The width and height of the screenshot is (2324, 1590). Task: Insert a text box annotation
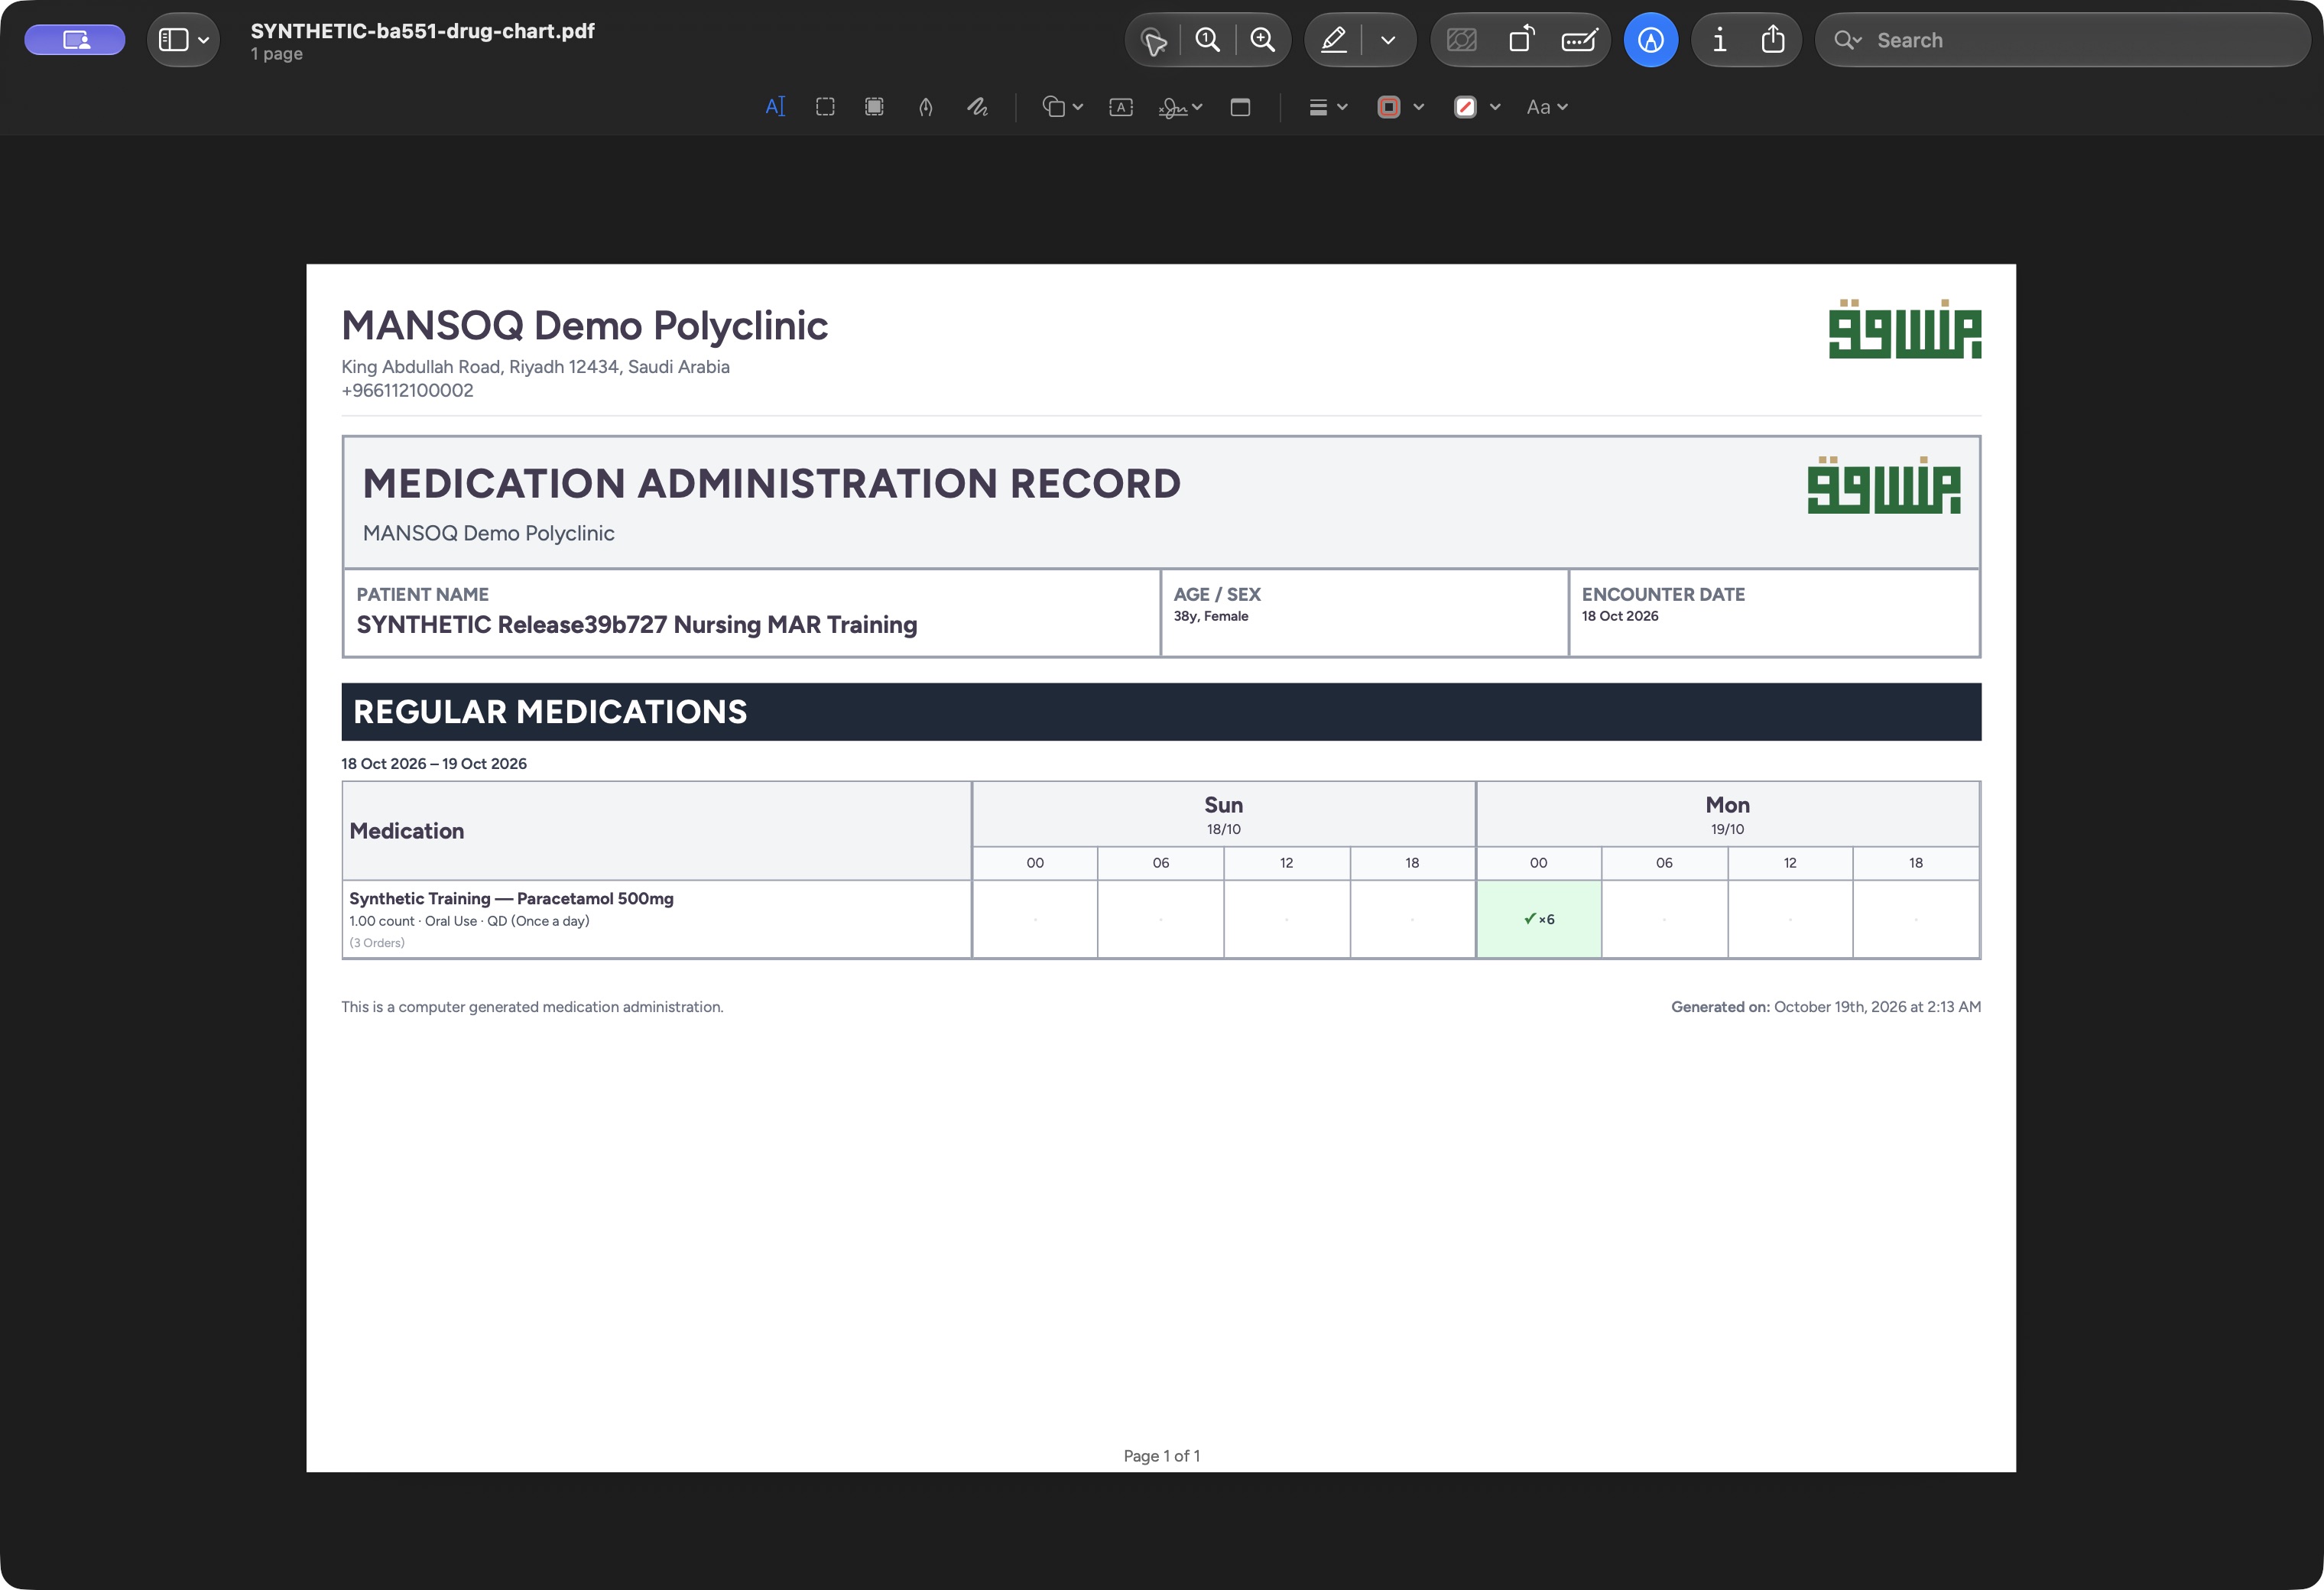pos(1121,107)
